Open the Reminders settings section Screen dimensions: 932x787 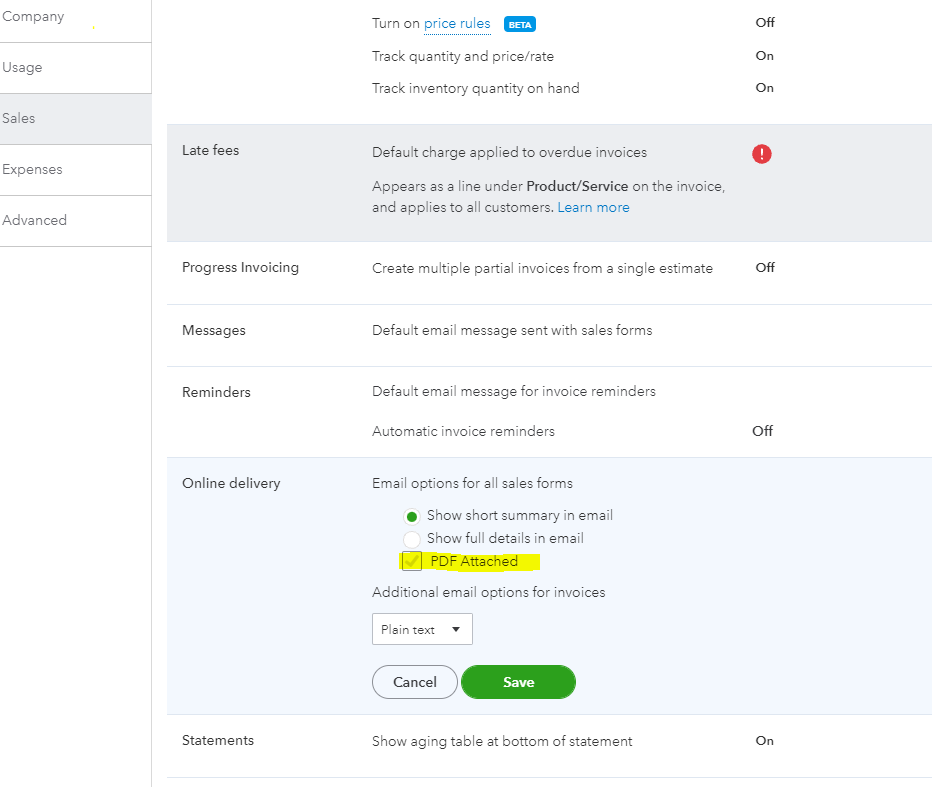coord(216,393)
